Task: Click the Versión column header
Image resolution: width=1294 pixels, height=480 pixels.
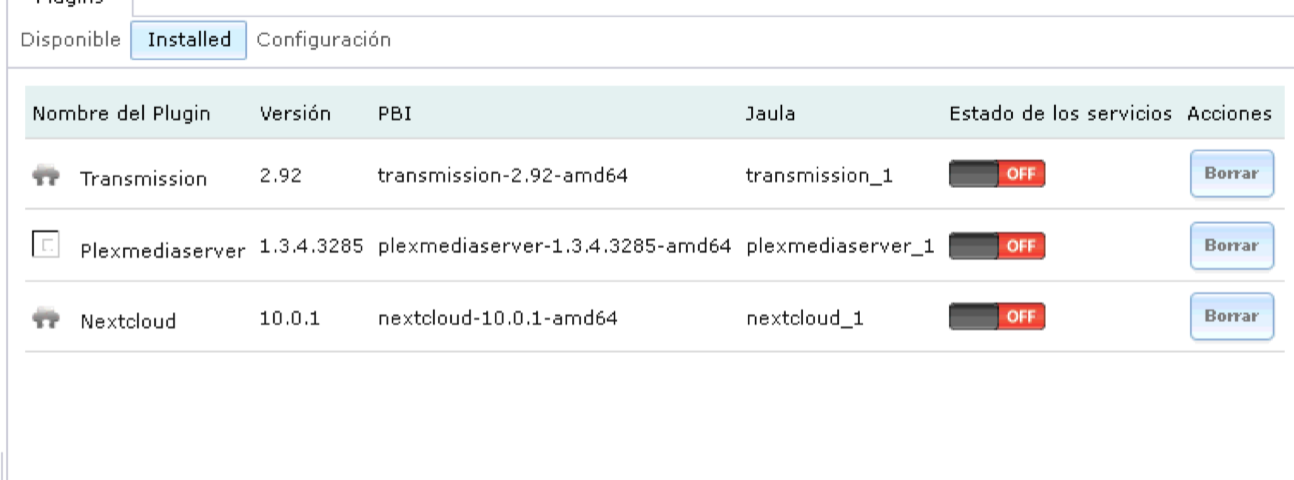Action: pyautogui.click(x=295, y=113)
